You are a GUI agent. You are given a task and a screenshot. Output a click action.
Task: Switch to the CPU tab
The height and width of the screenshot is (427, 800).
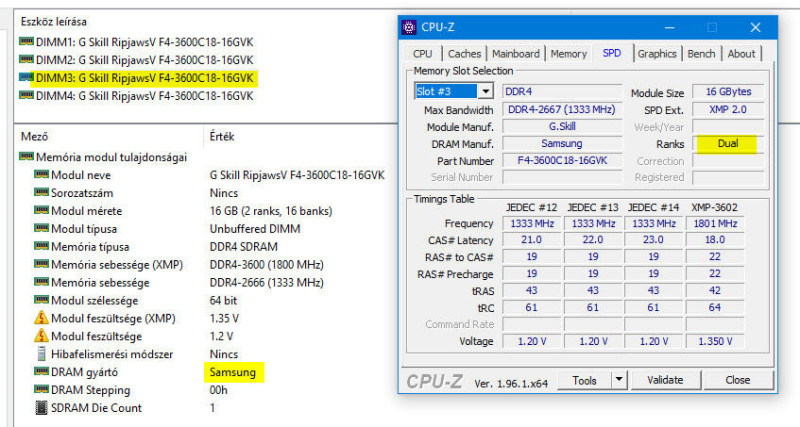(422, 54)
